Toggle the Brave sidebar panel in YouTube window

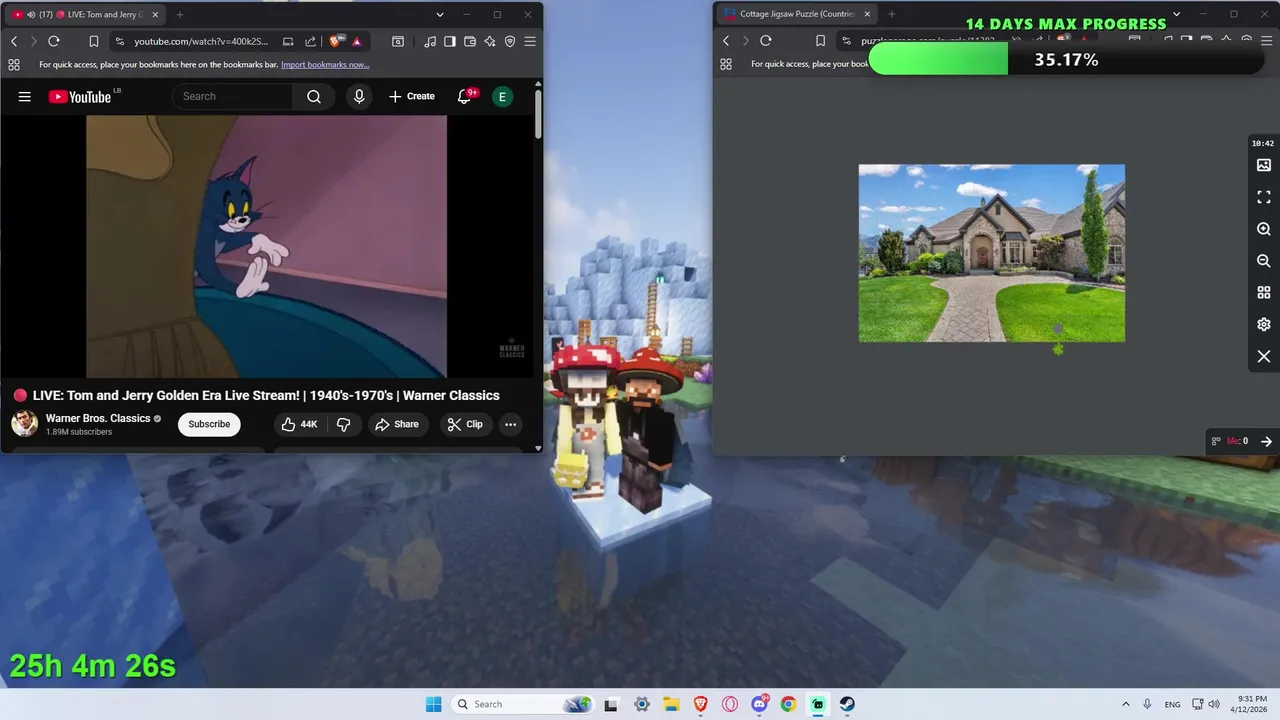click(x=450, y=41)
